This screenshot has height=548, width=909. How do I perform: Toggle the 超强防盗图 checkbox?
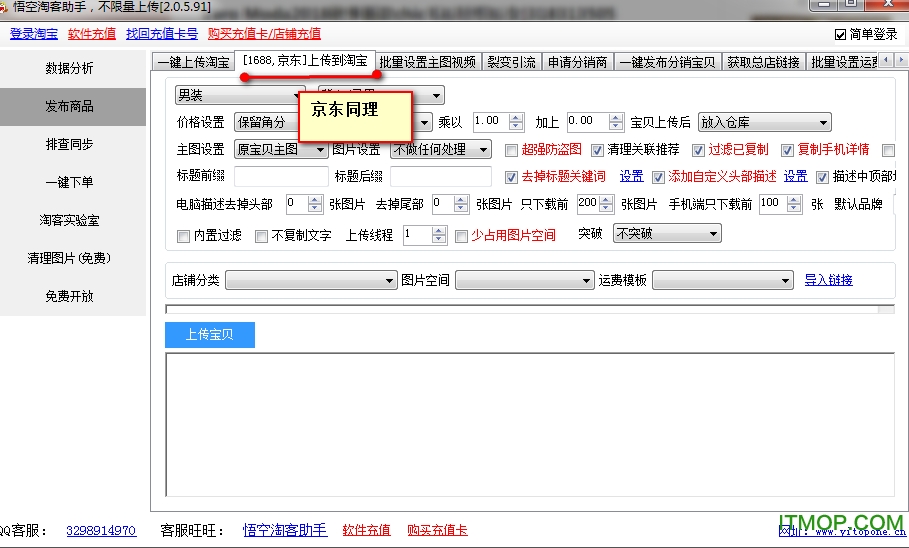tap(512, 150)
